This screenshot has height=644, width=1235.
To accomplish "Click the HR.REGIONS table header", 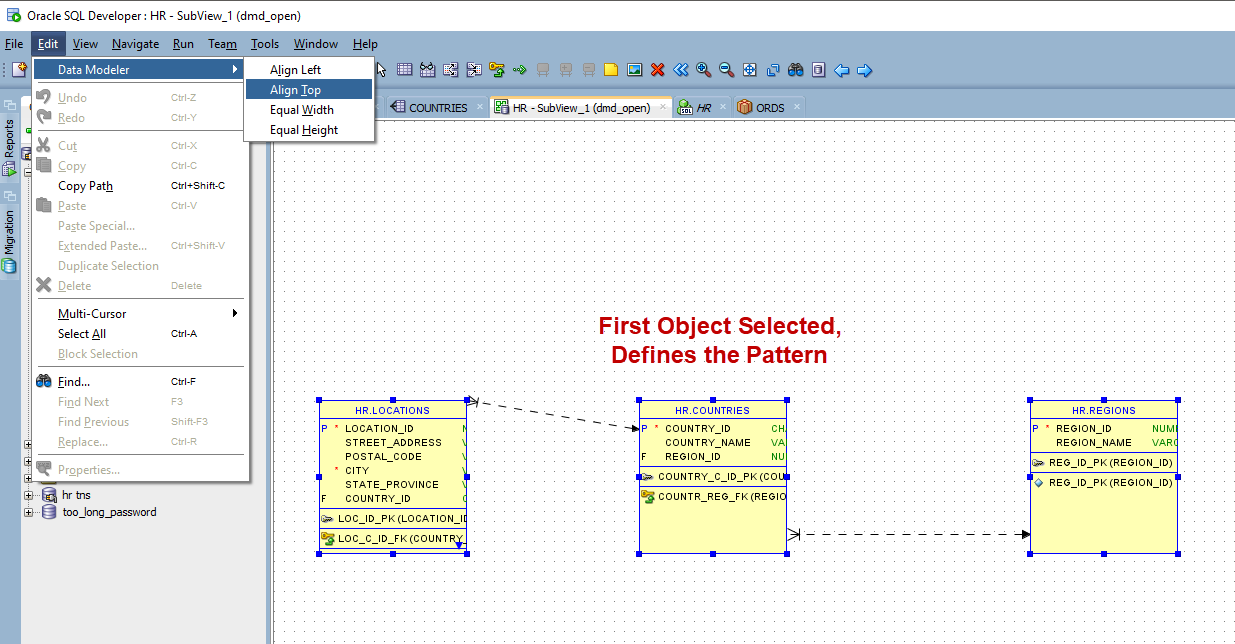I will [x=1104, y=410].
